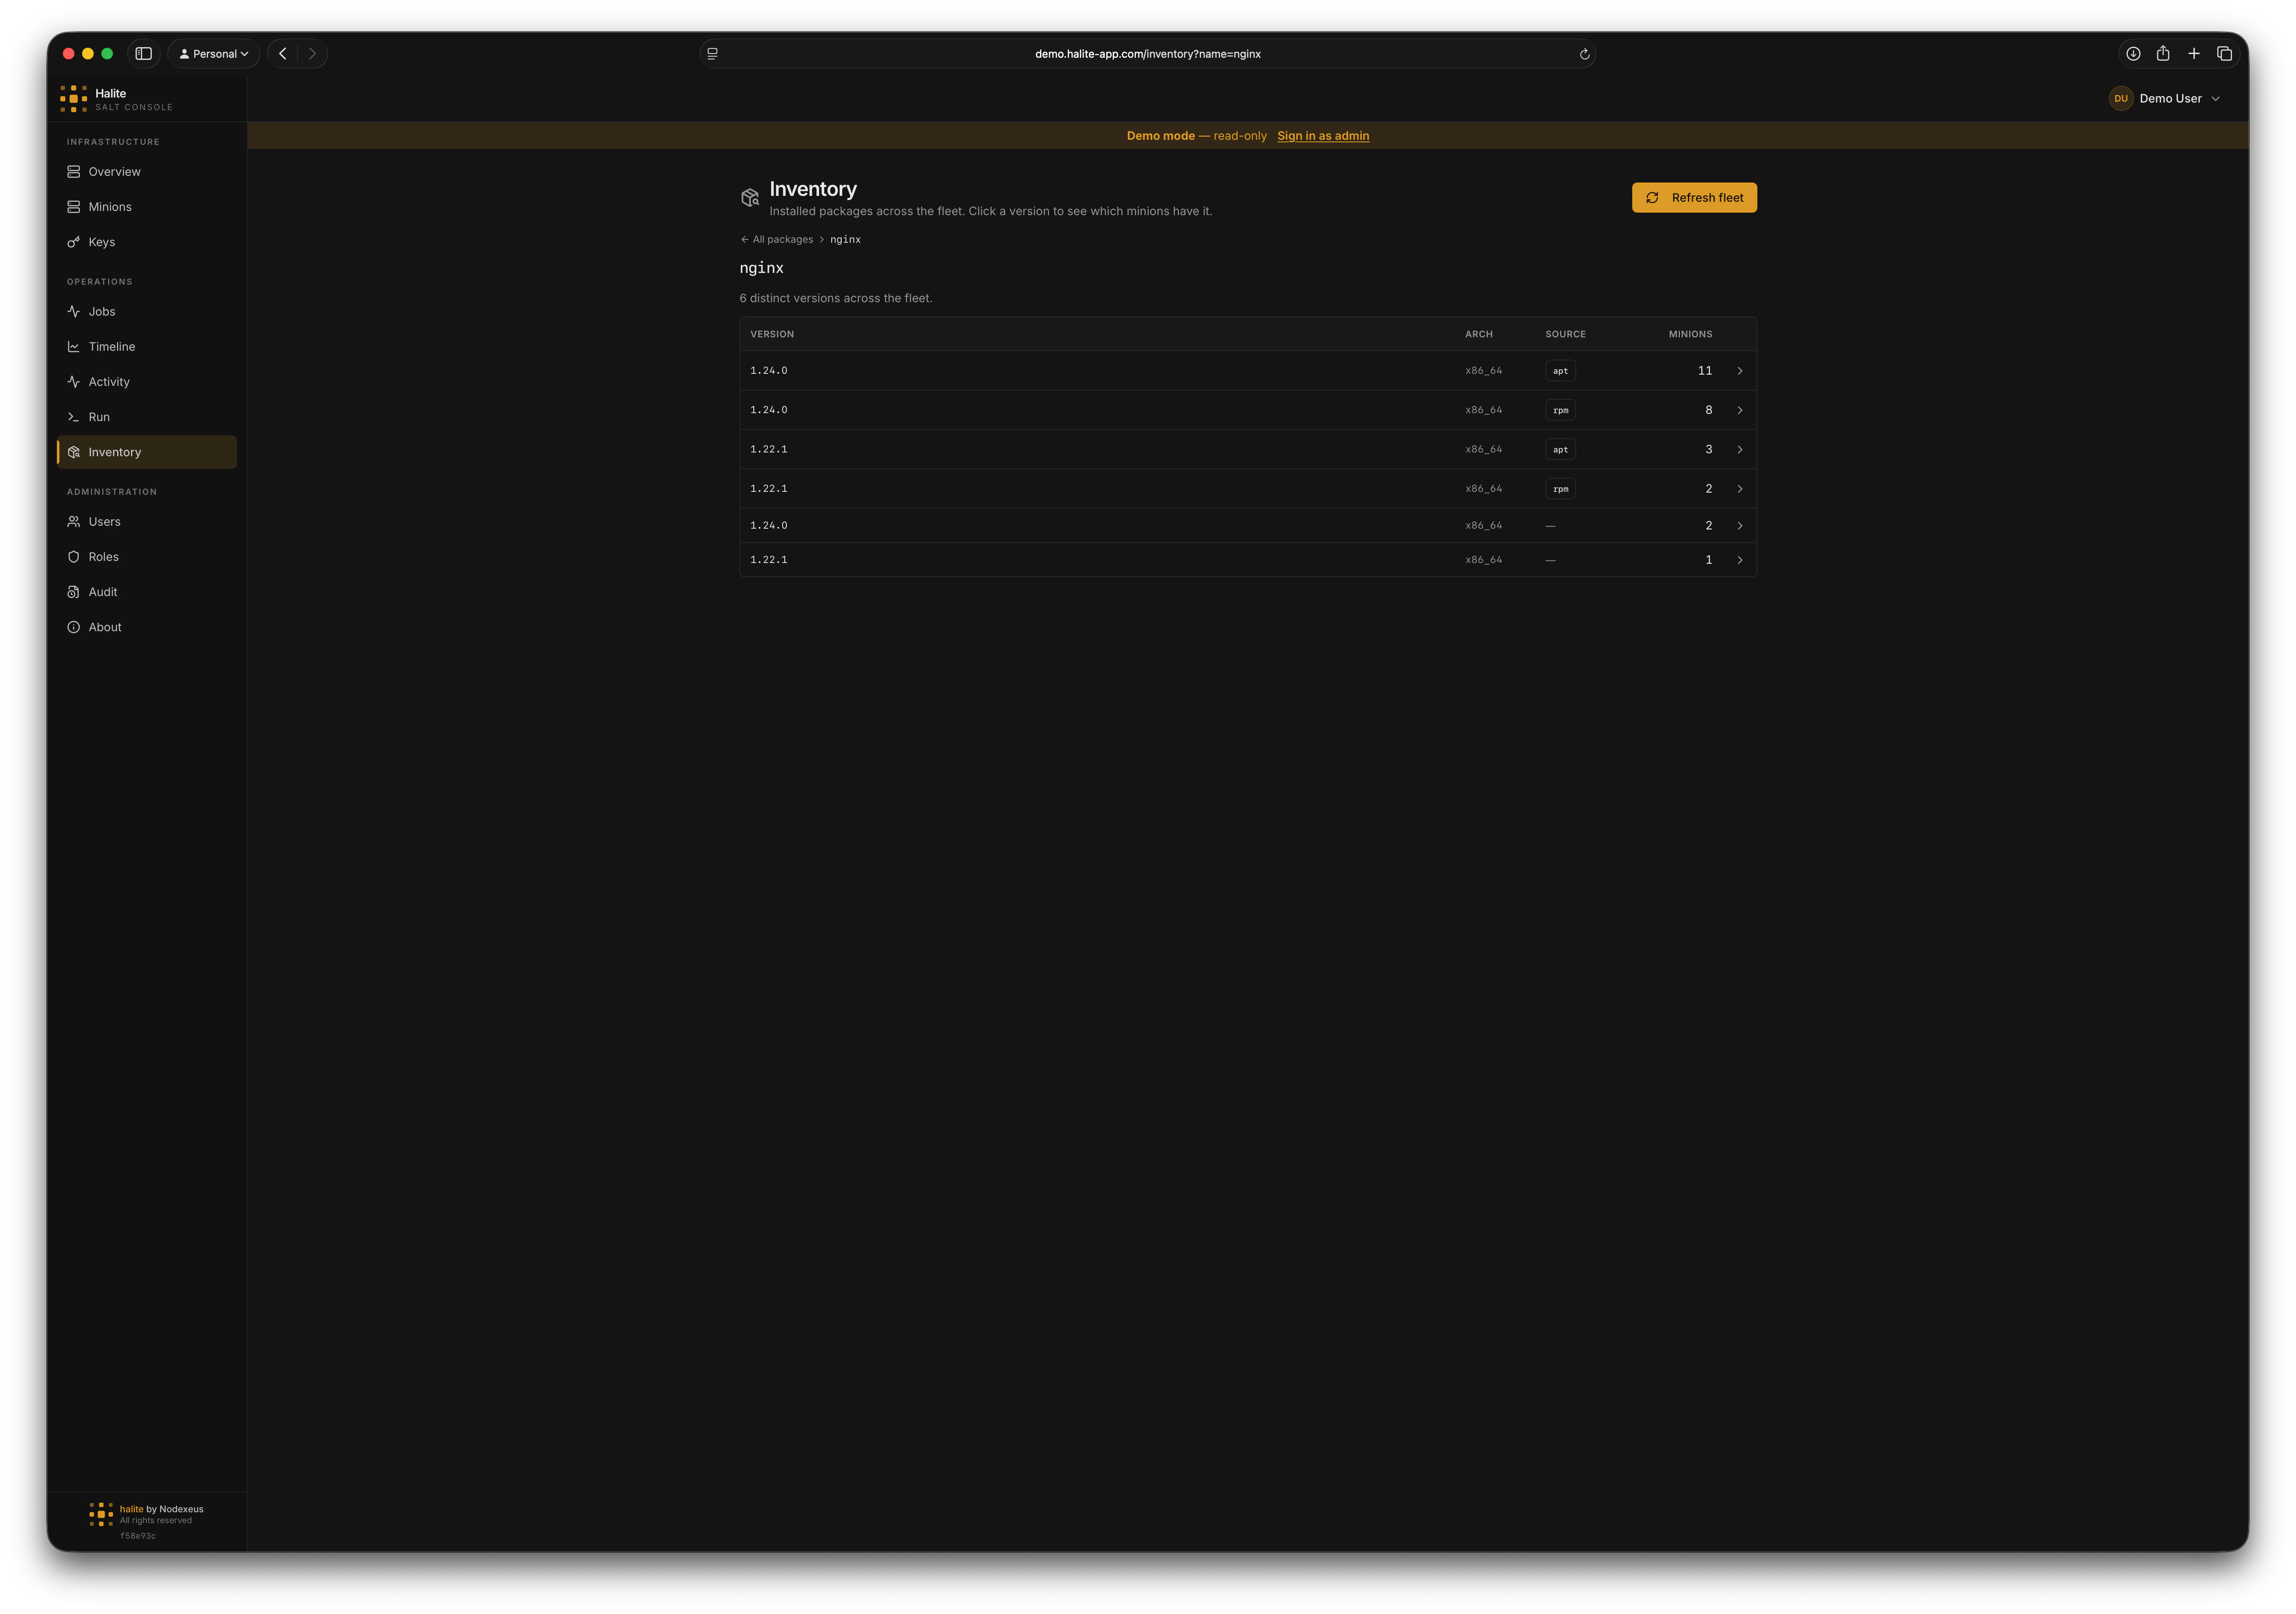Toggle the browser sidebar panel icon

144,54
